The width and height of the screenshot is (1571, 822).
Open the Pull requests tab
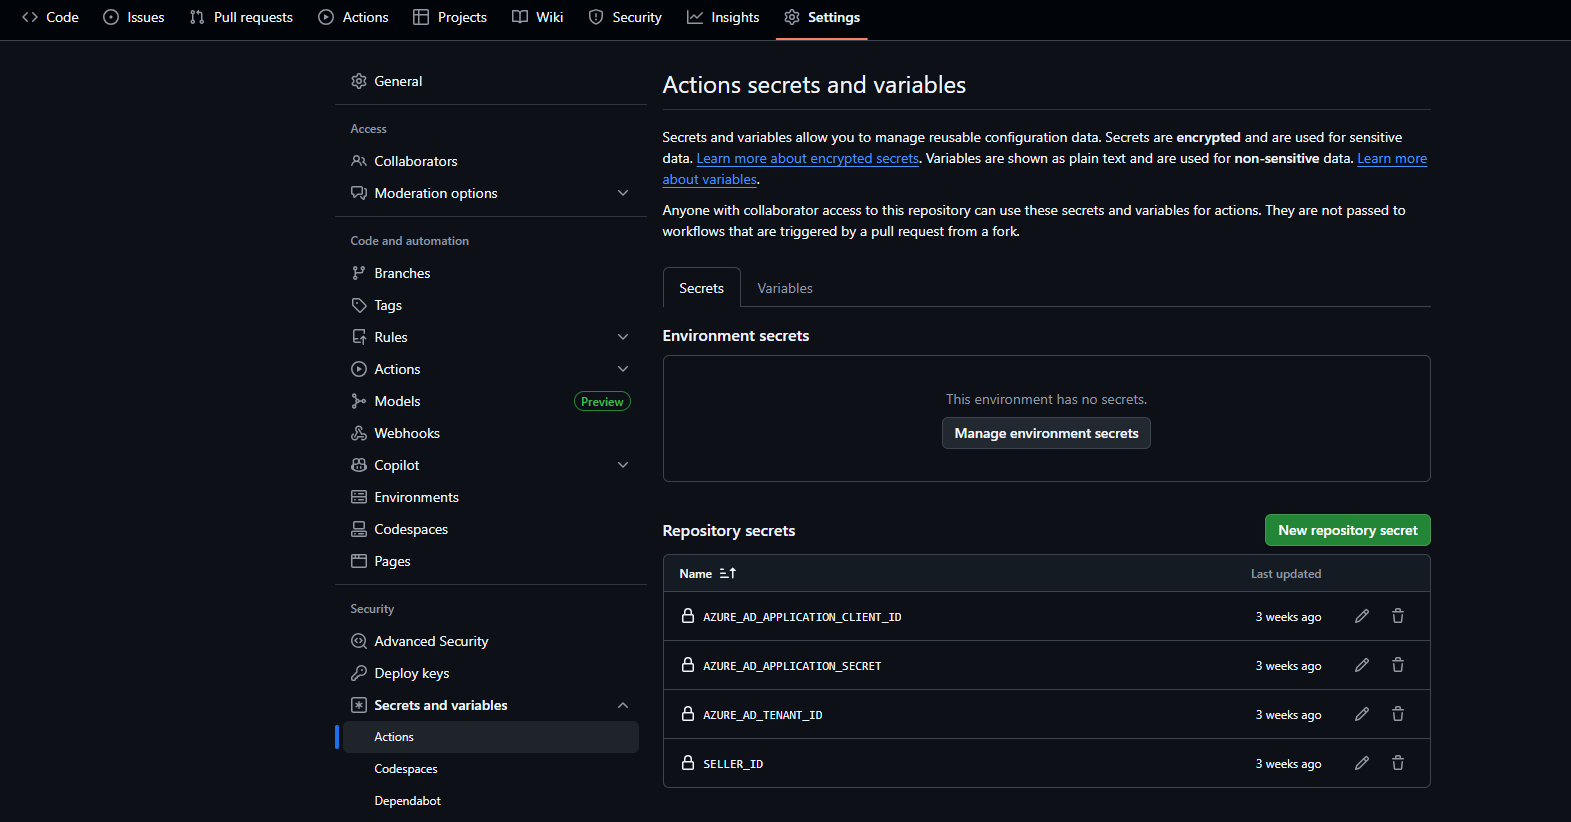[x=241, y=17]
